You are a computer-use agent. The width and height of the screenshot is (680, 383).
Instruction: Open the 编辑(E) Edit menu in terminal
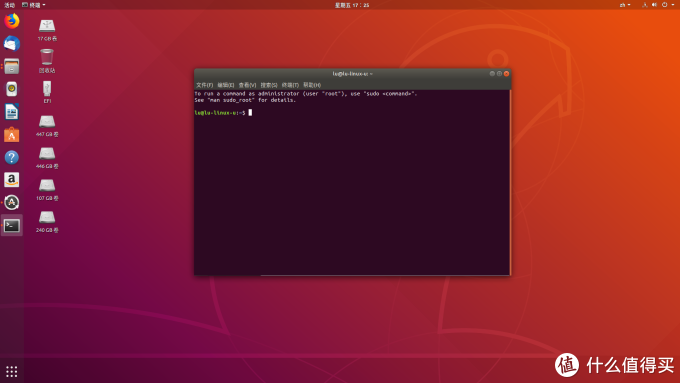tap(226, 85)
